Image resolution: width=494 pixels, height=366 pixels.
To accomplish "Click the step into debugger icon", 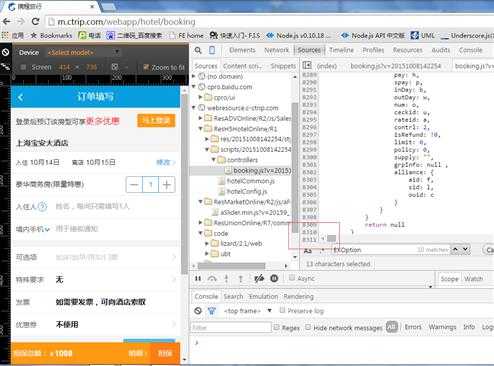I will pyautogui.click(x=226, y=278).
